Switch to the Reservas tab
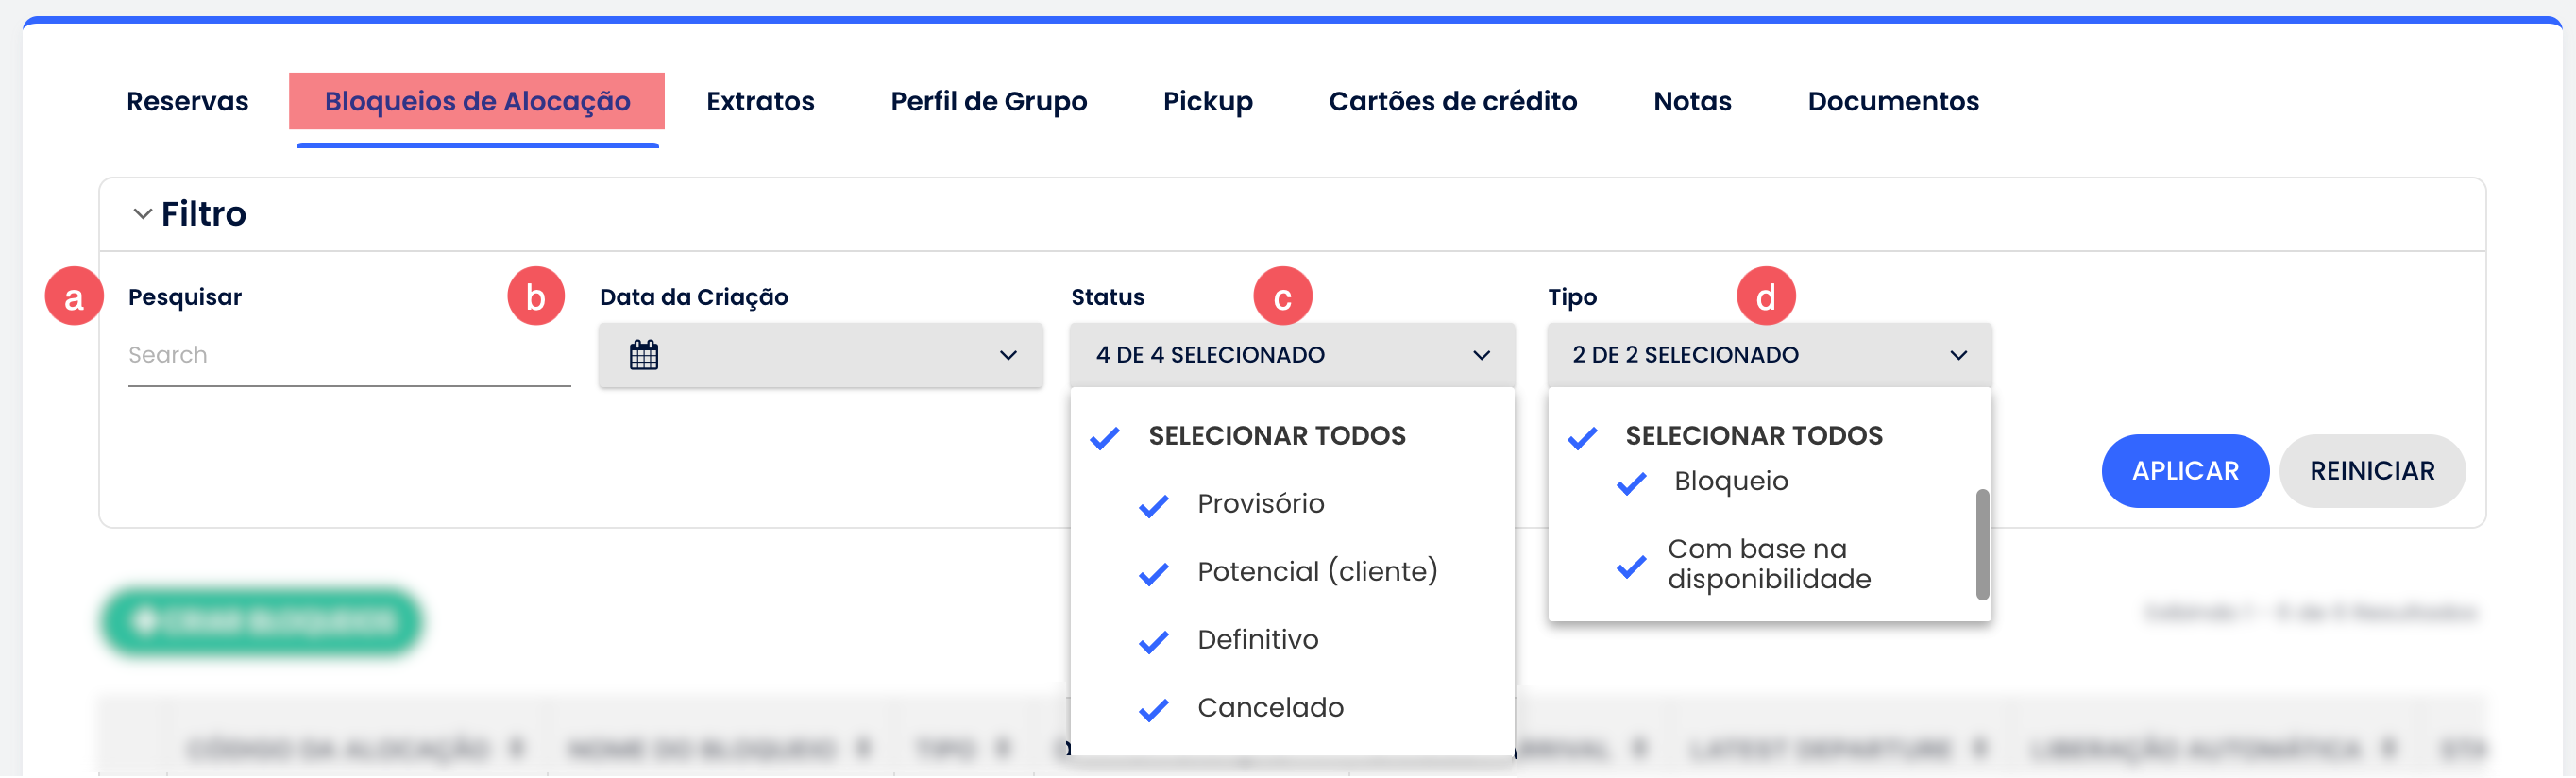Screen dimensions: 2576x778 coord(187,102)
